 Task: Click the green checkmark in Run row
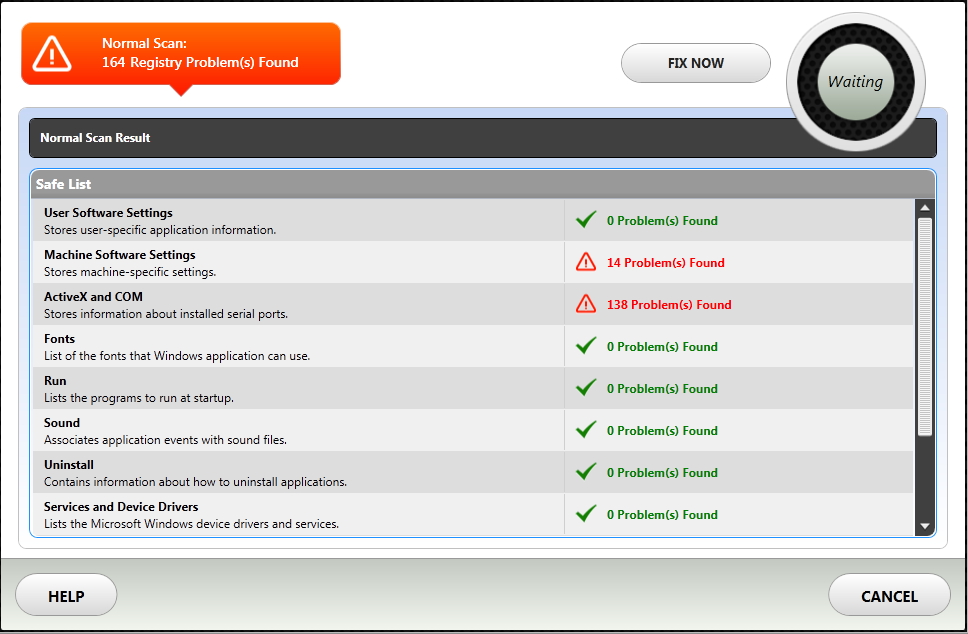tap(586, 388)
